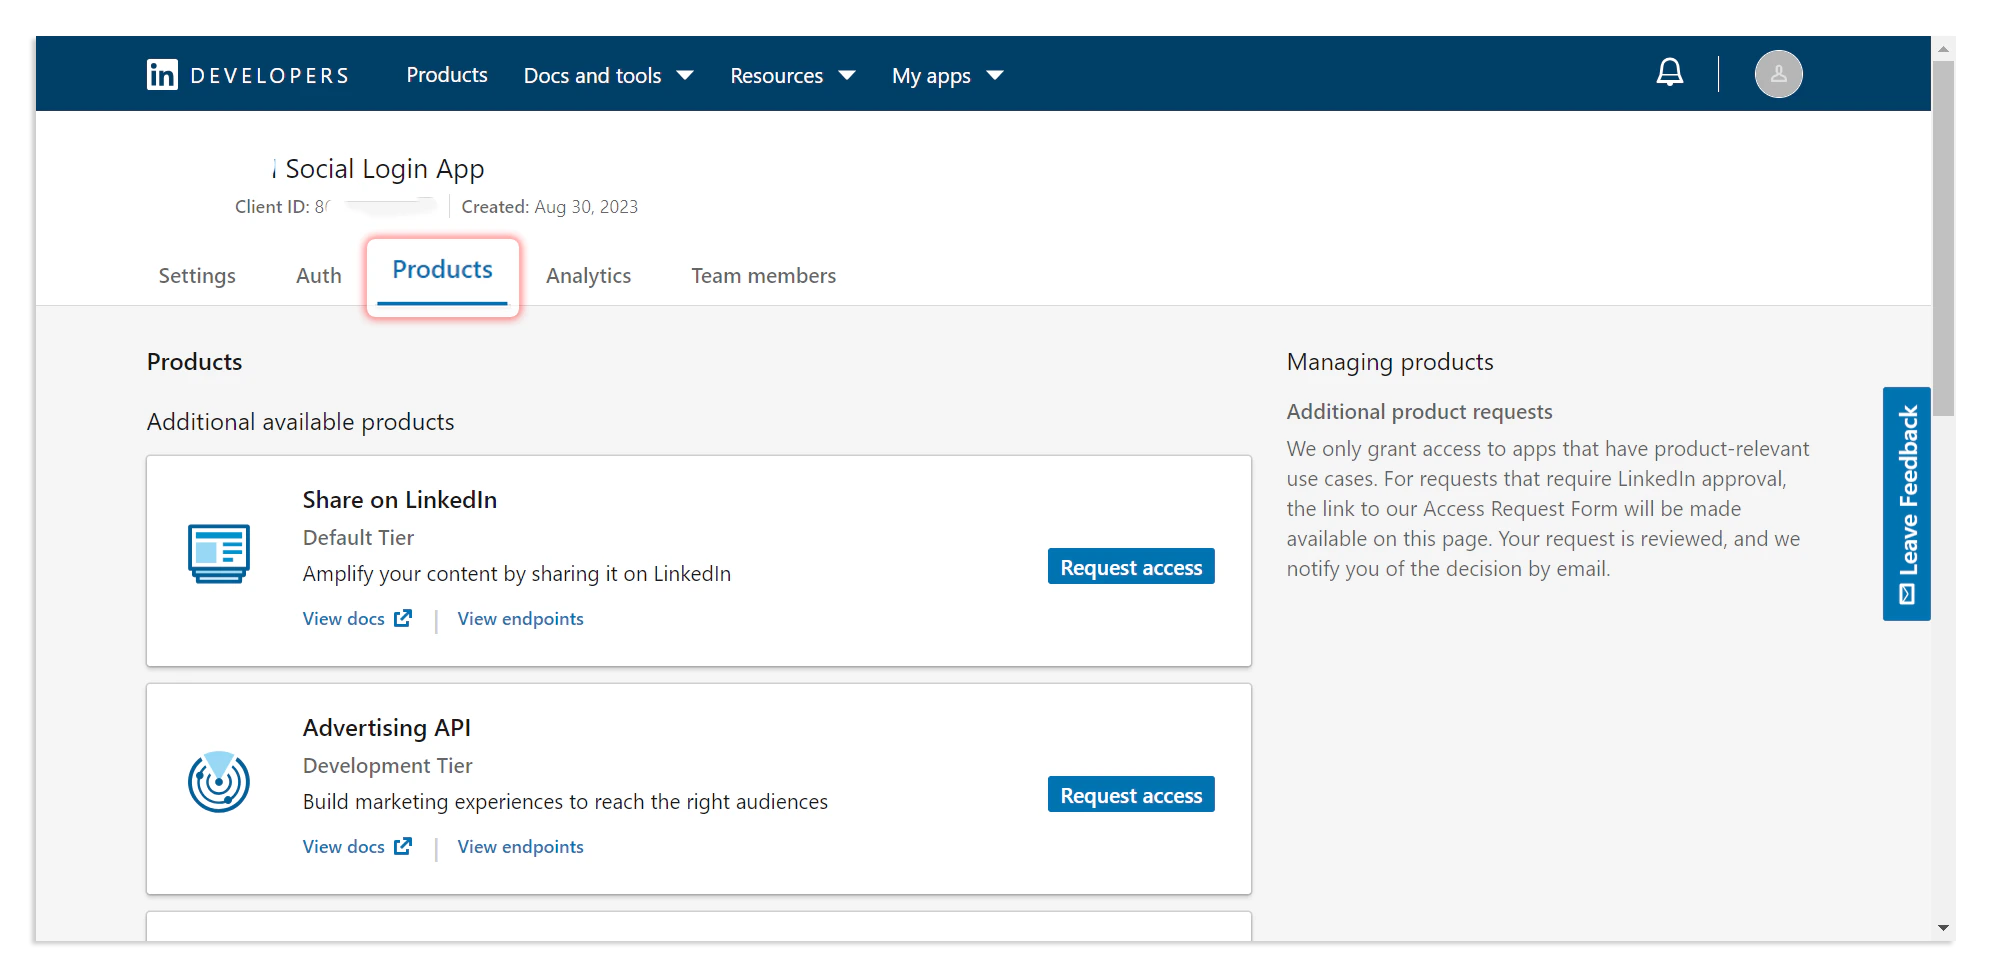Click the external link icon beside Advertising API View docs
Viewport: 1992px width, 977px height.
404,846
